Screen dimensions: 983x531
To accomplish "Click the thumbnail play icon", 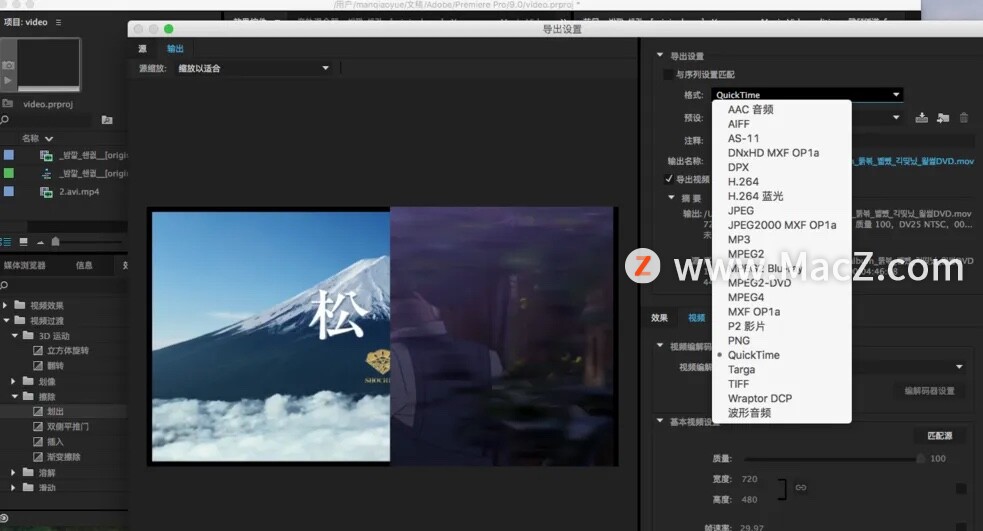I will pos(8,80).
